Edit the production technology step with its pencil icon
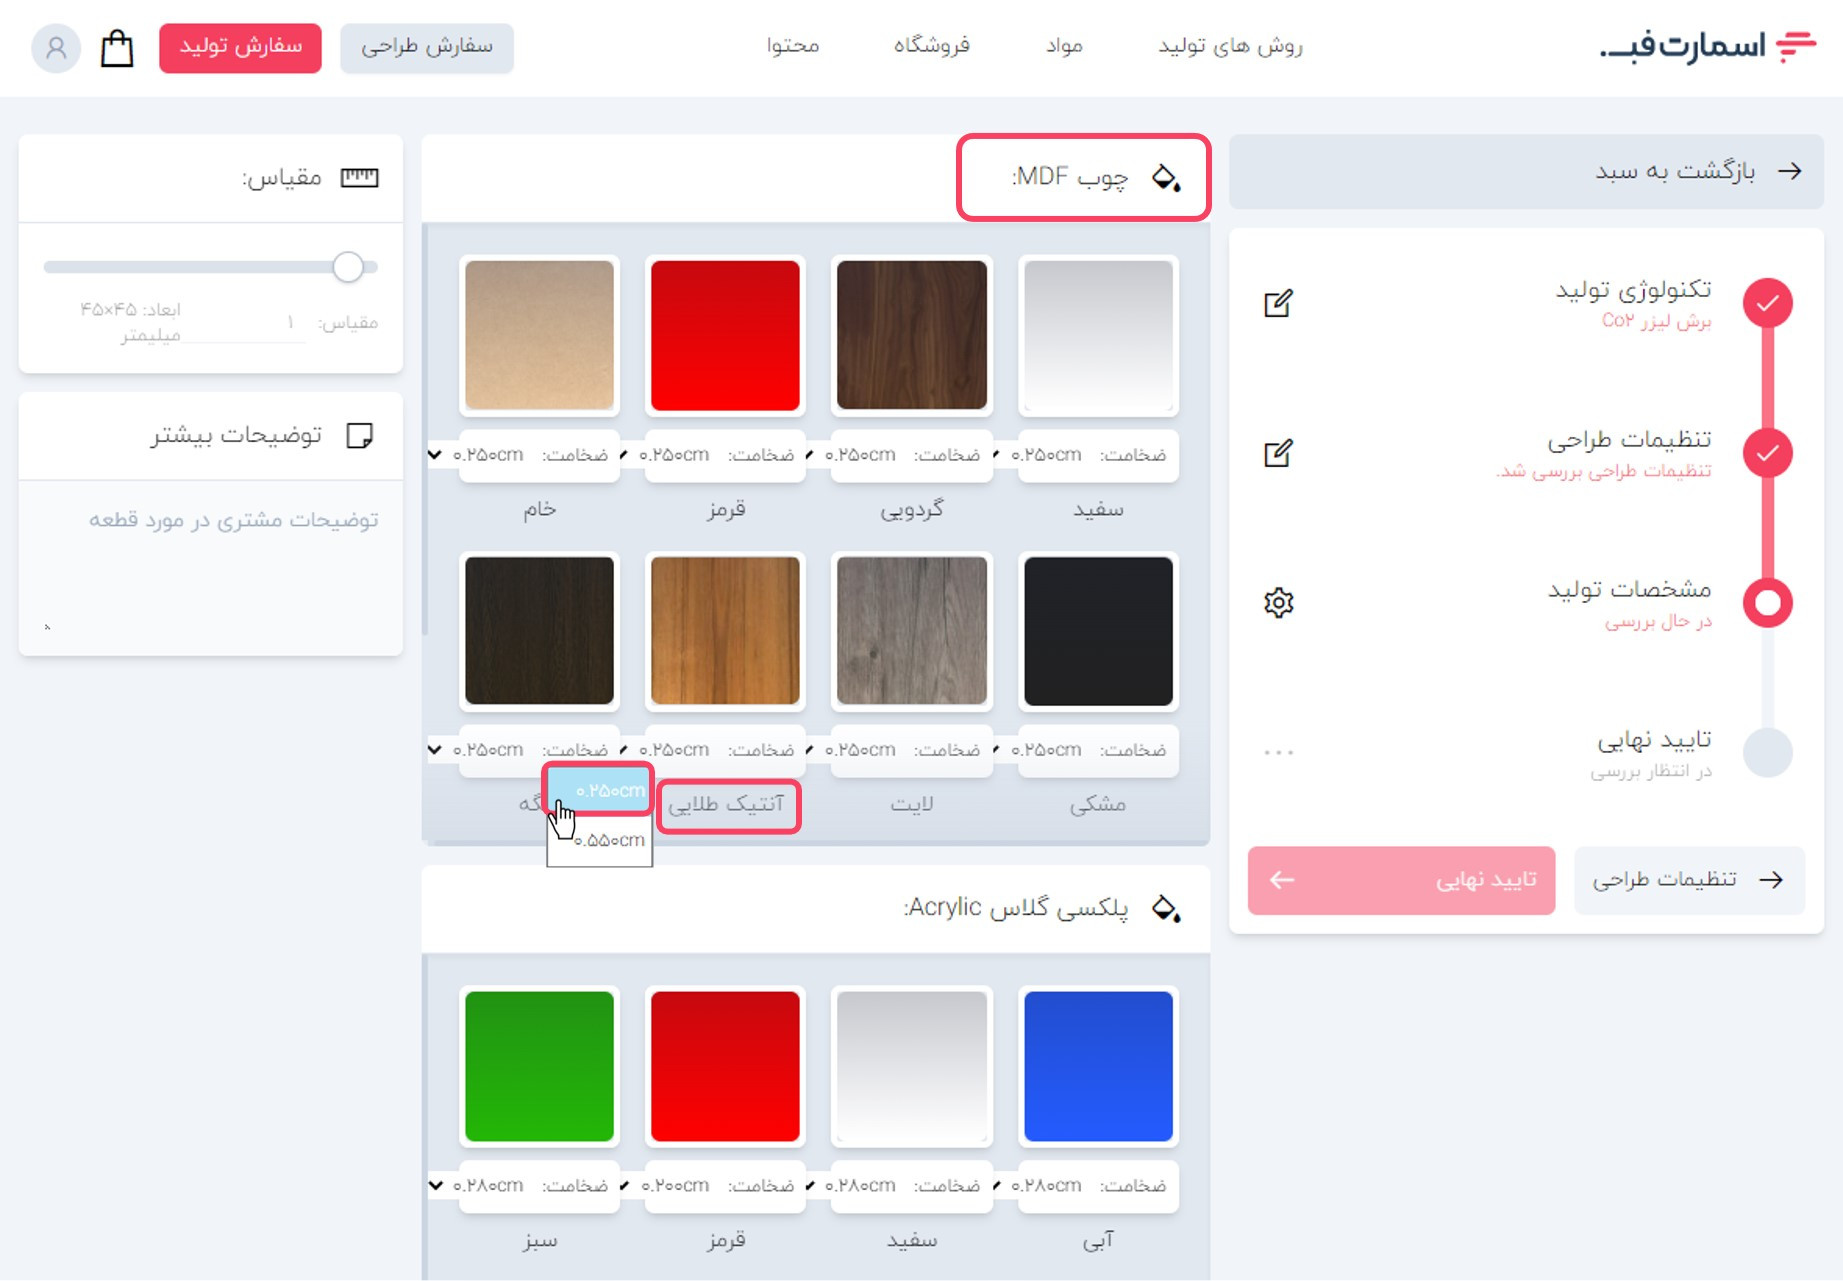The image size is (1843, 1281). click(x=1278, y=303)
